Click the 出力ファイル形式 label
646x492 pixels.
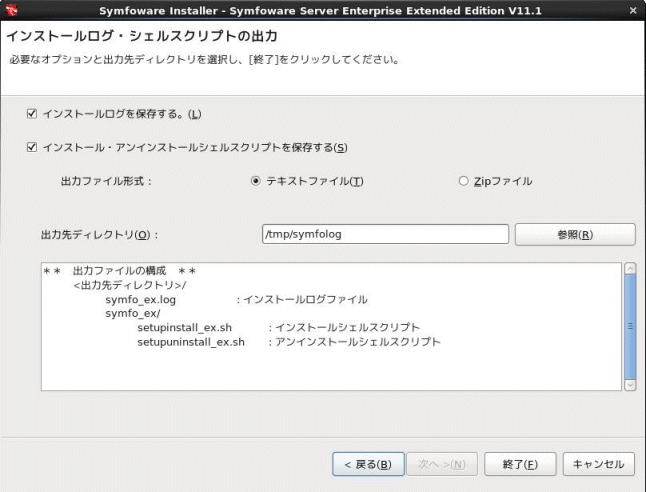[106, 181]
